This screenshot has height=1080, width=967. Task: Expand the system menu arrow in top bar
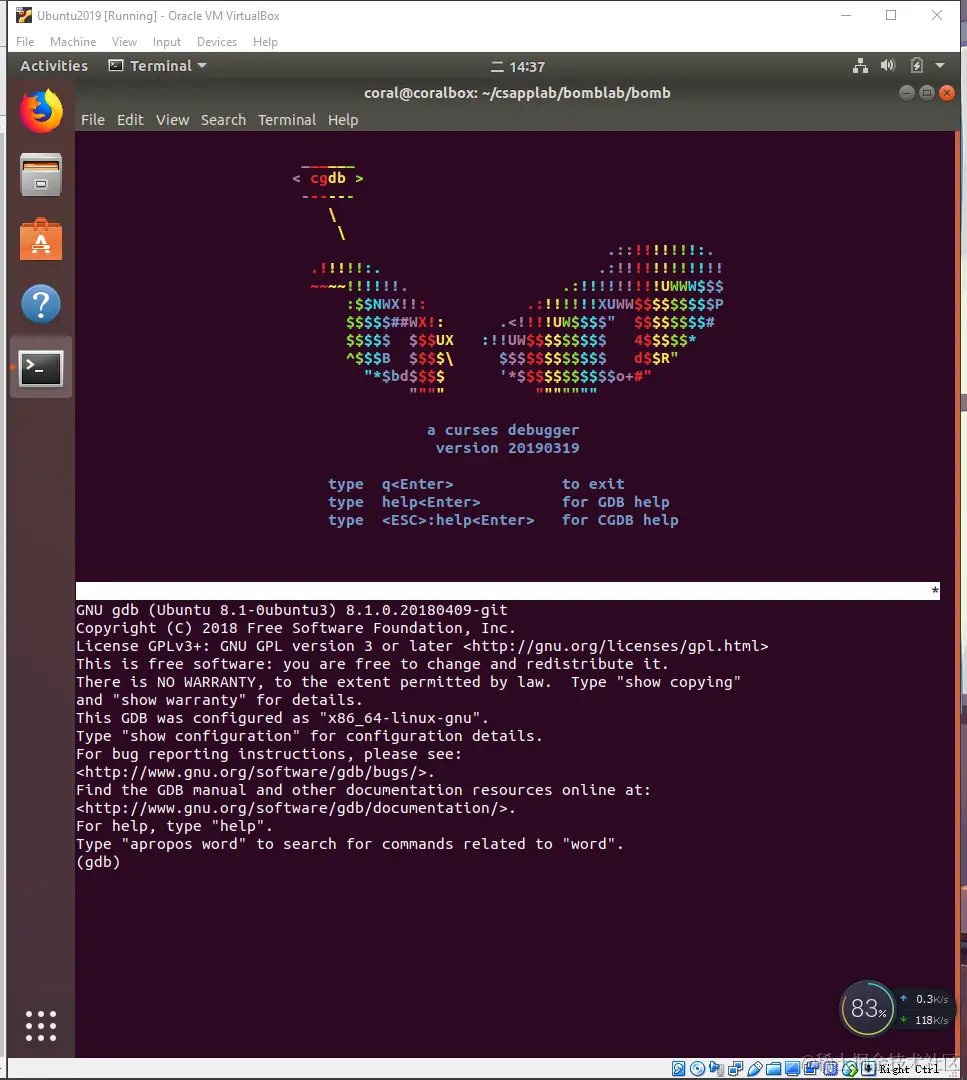[x=940, y=65]
